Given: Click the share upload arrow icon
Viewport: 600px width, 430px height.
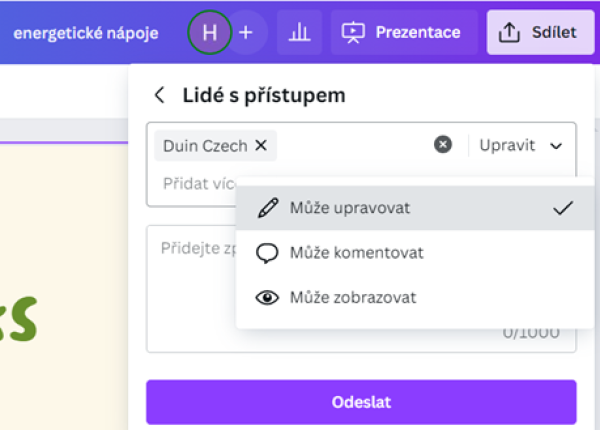Looking at the screenshot, I should (x=509, y=33).
